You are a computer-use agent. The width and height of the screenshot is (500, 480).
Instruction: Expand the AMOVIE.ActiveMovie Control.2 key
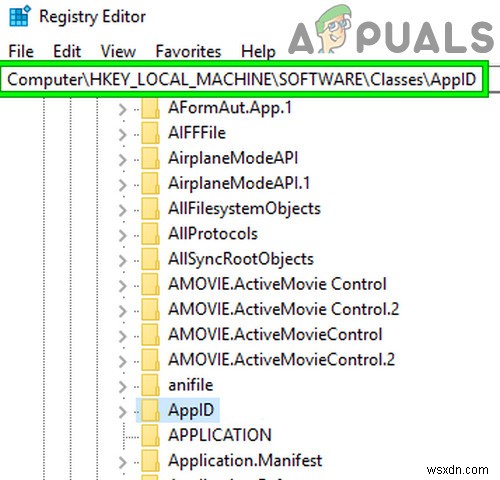(123, 311)
